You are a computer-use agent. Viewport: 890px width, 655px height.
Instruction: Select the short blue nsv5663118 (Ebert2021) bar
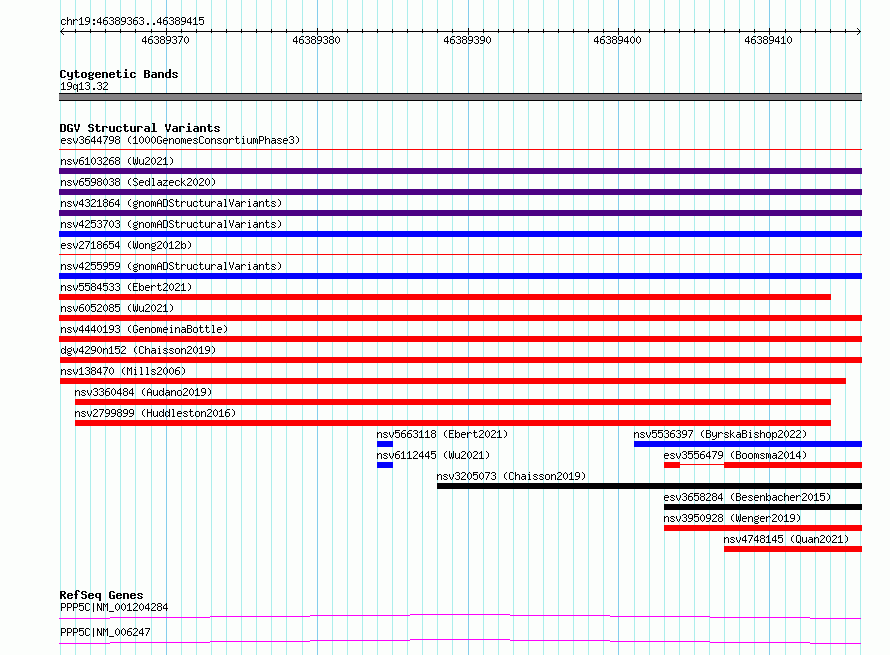385,444
